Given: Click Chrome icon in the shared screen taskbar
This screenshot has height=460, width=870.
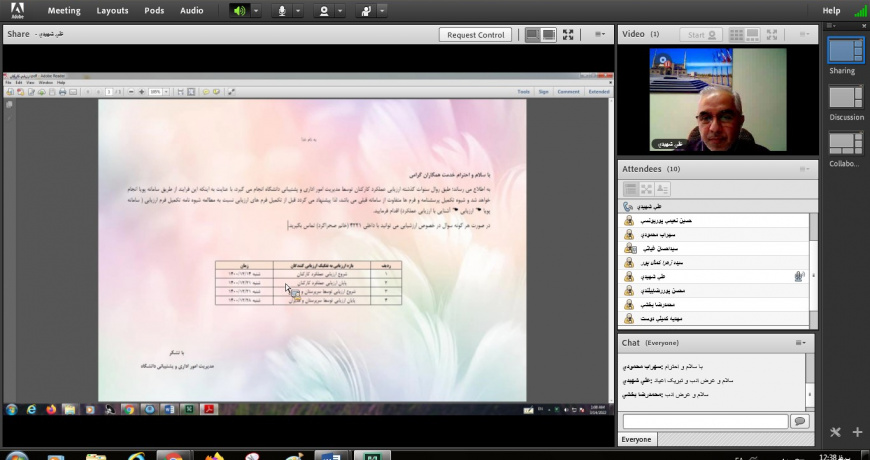Looking at the screenshot, I should click(x=129, y=410).
